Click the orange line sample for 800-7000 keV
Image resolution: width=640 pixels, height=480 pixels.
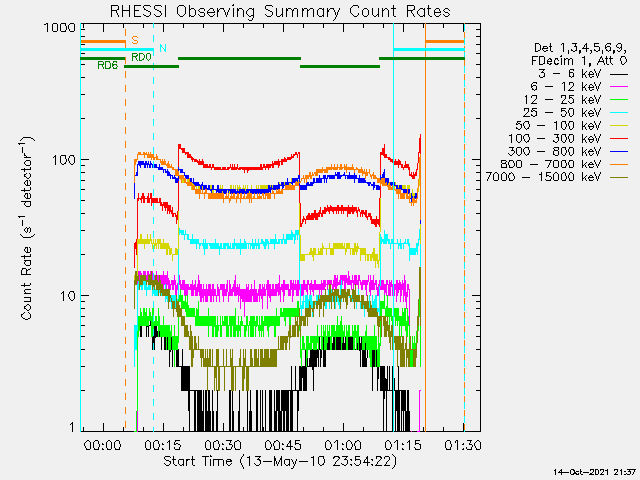point(619,164)
